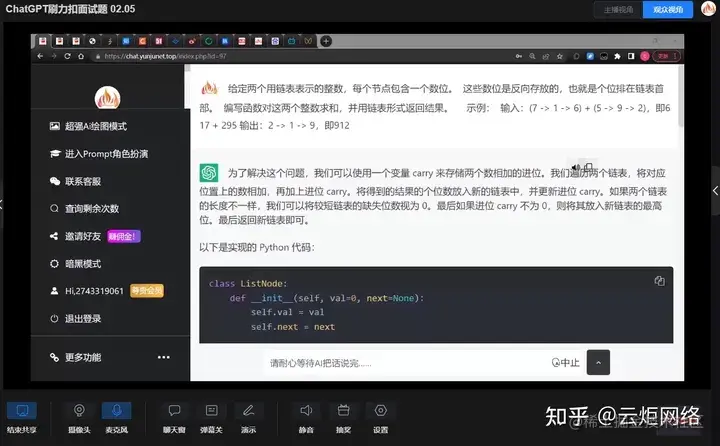
Task: Switch to 主播视角 view
Action: pyautogui.click(x=619, y=9)
